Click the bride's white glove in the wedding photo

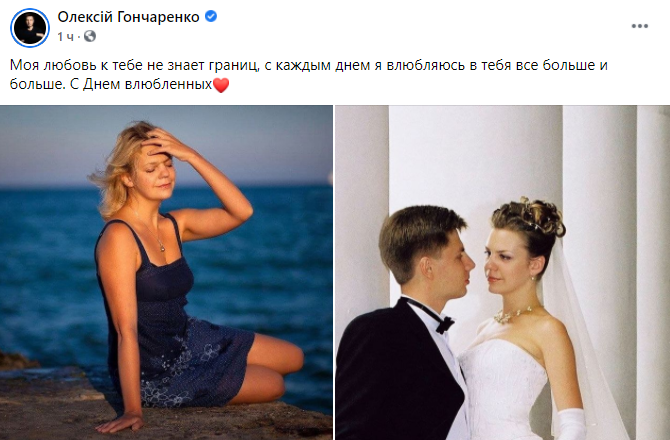572,424
